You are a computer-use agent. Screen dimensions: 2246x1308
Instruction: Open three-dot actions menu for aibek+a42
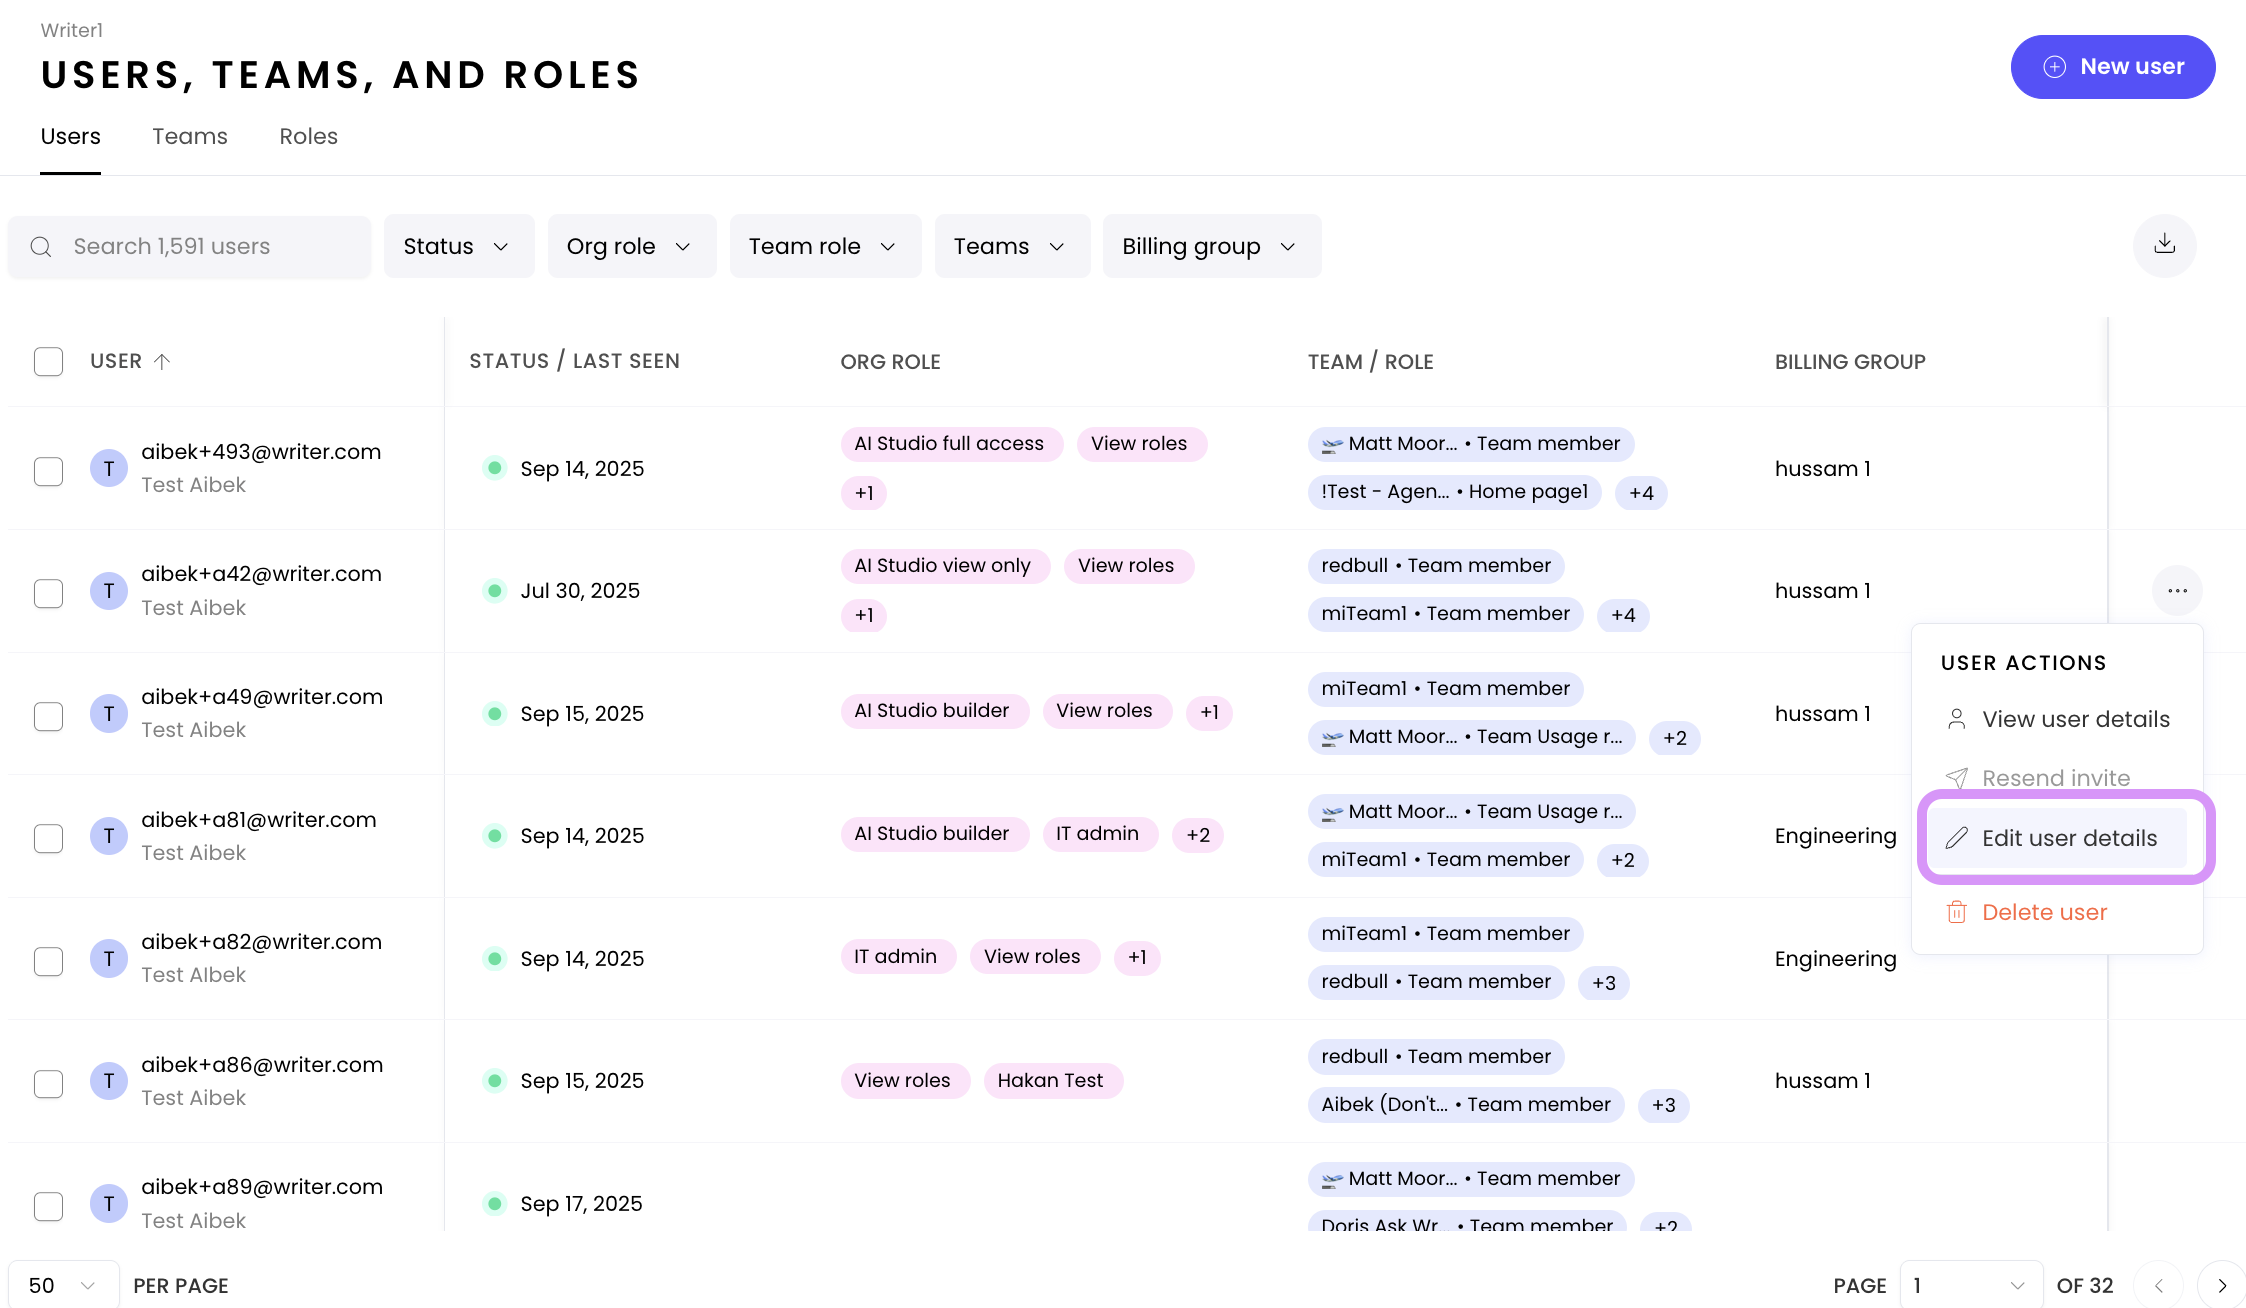[2177, 591]
